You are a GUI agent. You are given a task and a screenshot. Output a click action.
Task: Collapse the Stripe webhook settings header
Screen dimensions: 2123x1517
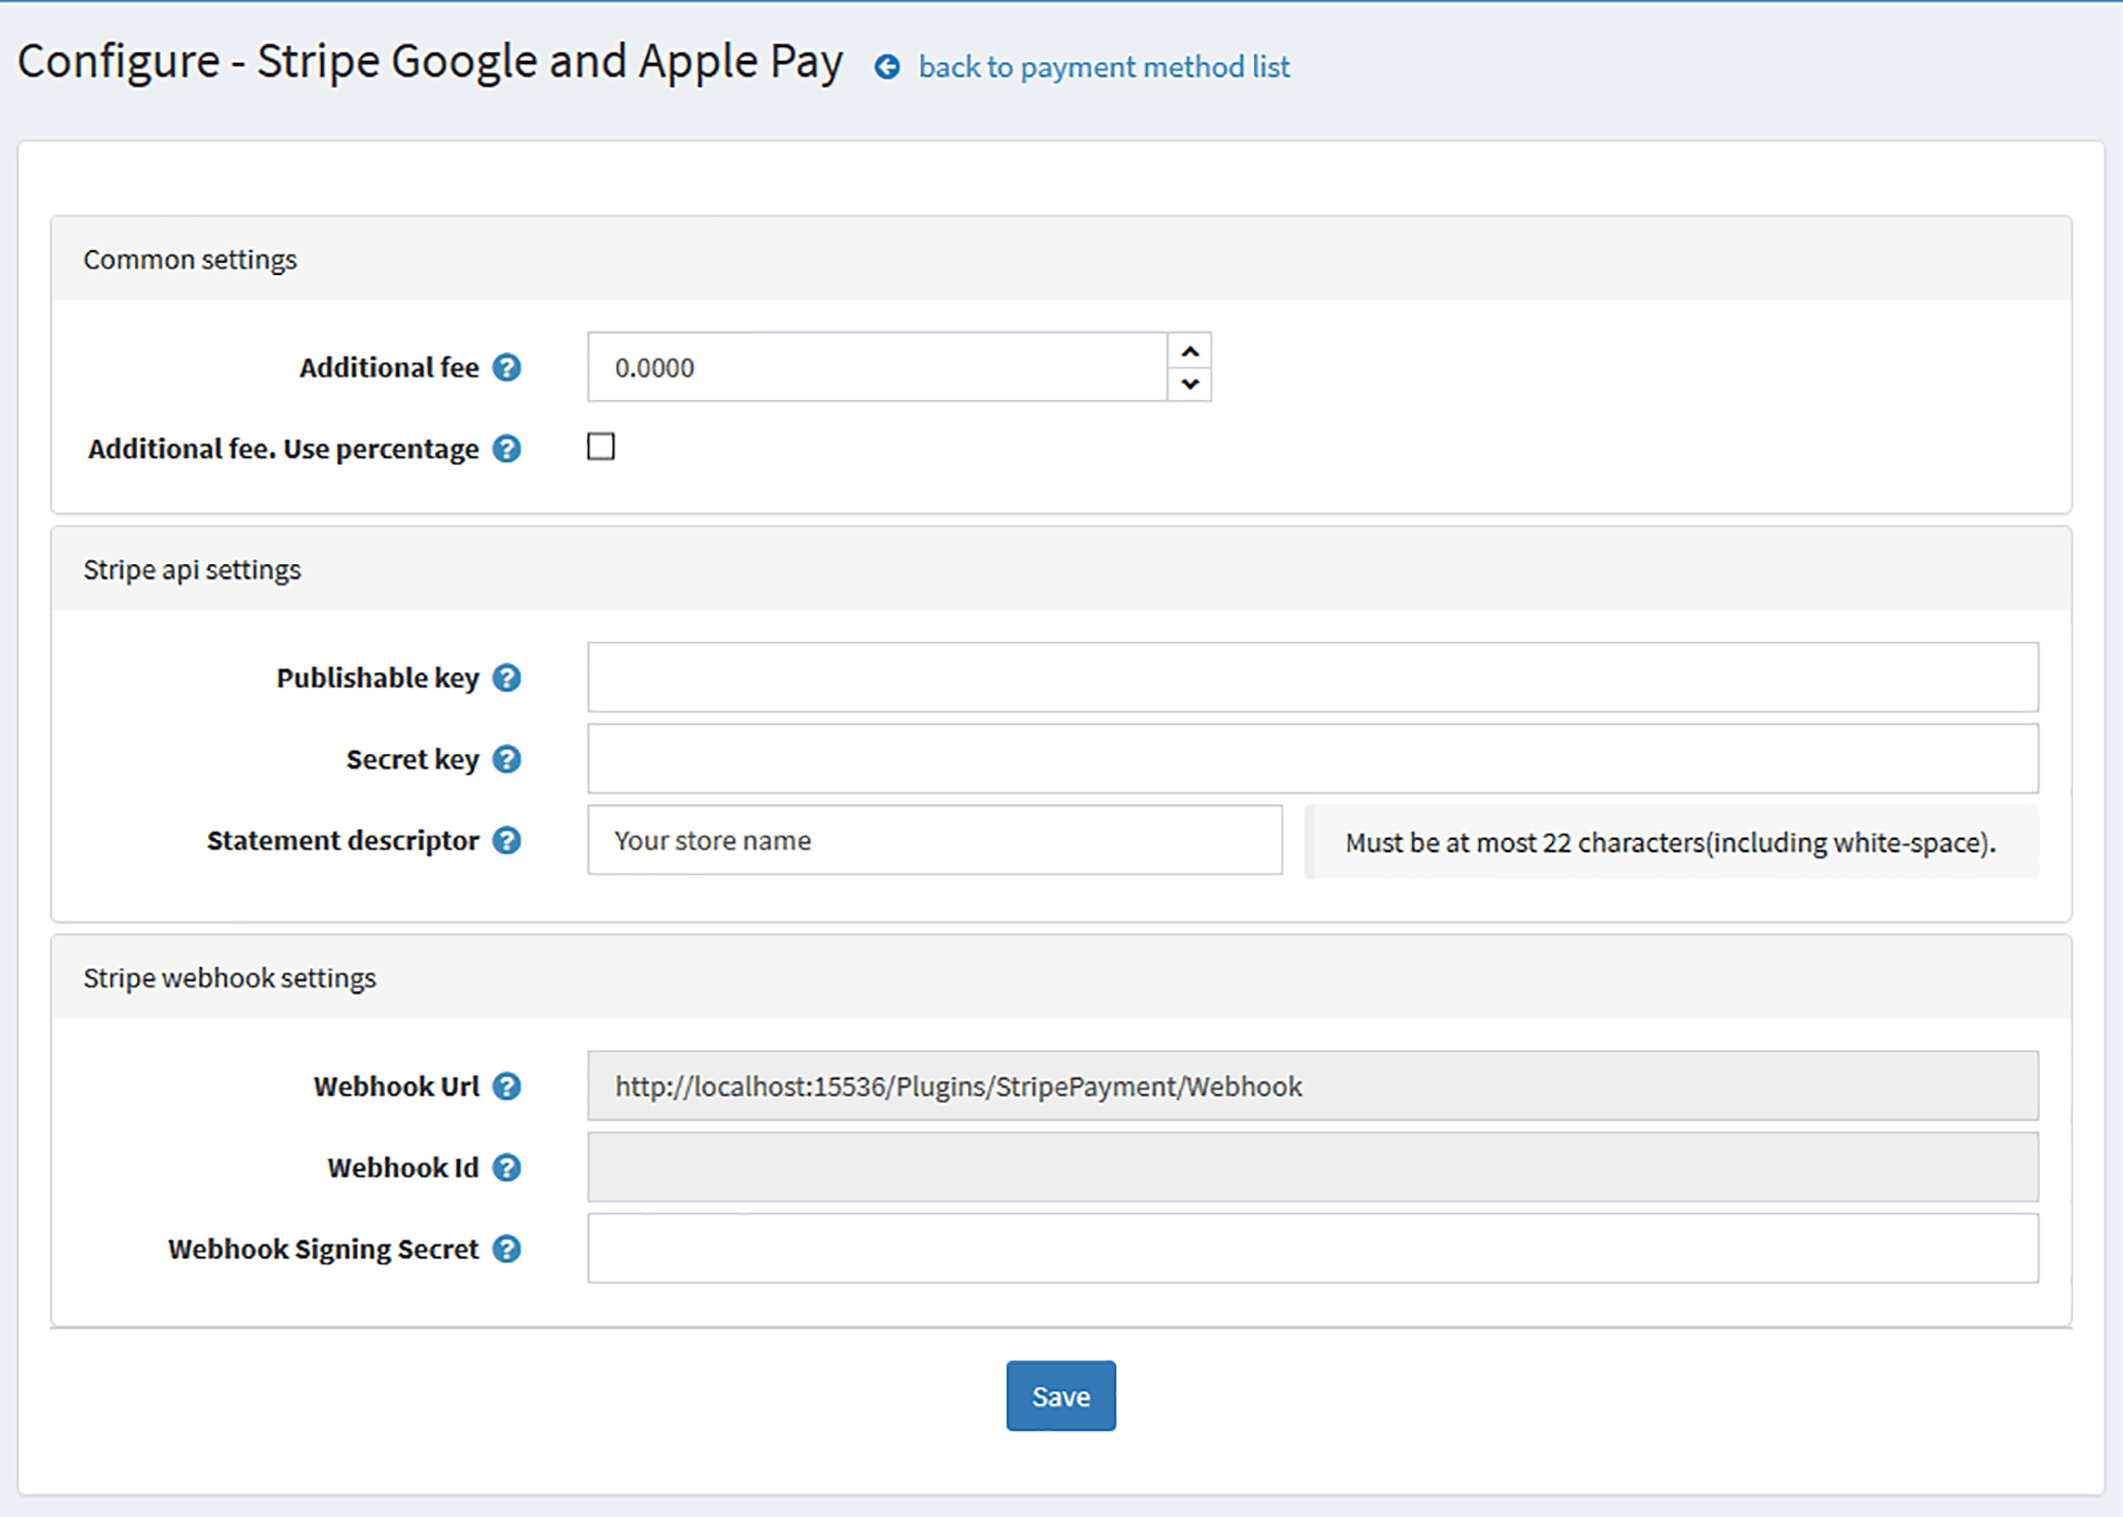1061,977
